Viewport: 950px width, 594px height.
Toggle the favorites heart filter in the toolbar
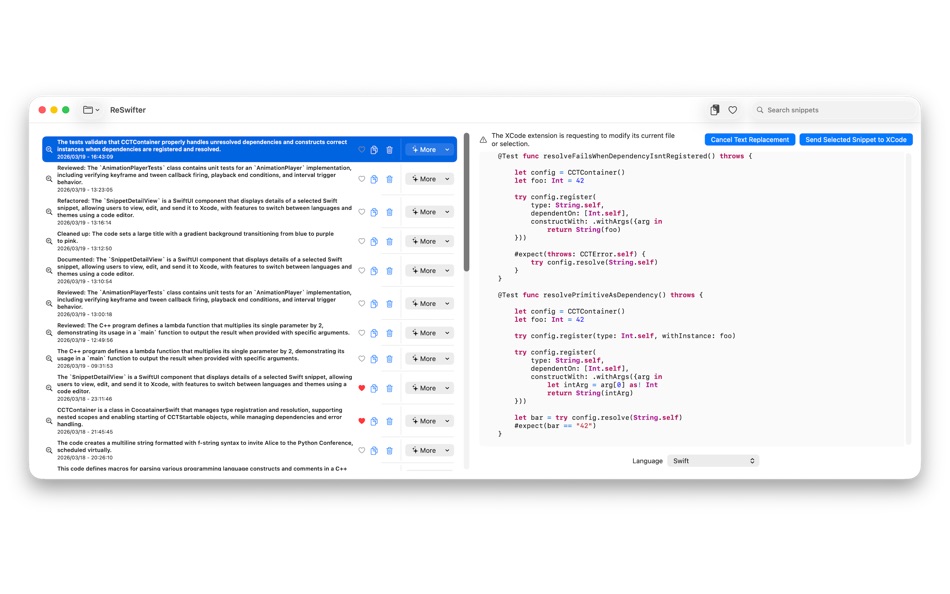733,109
